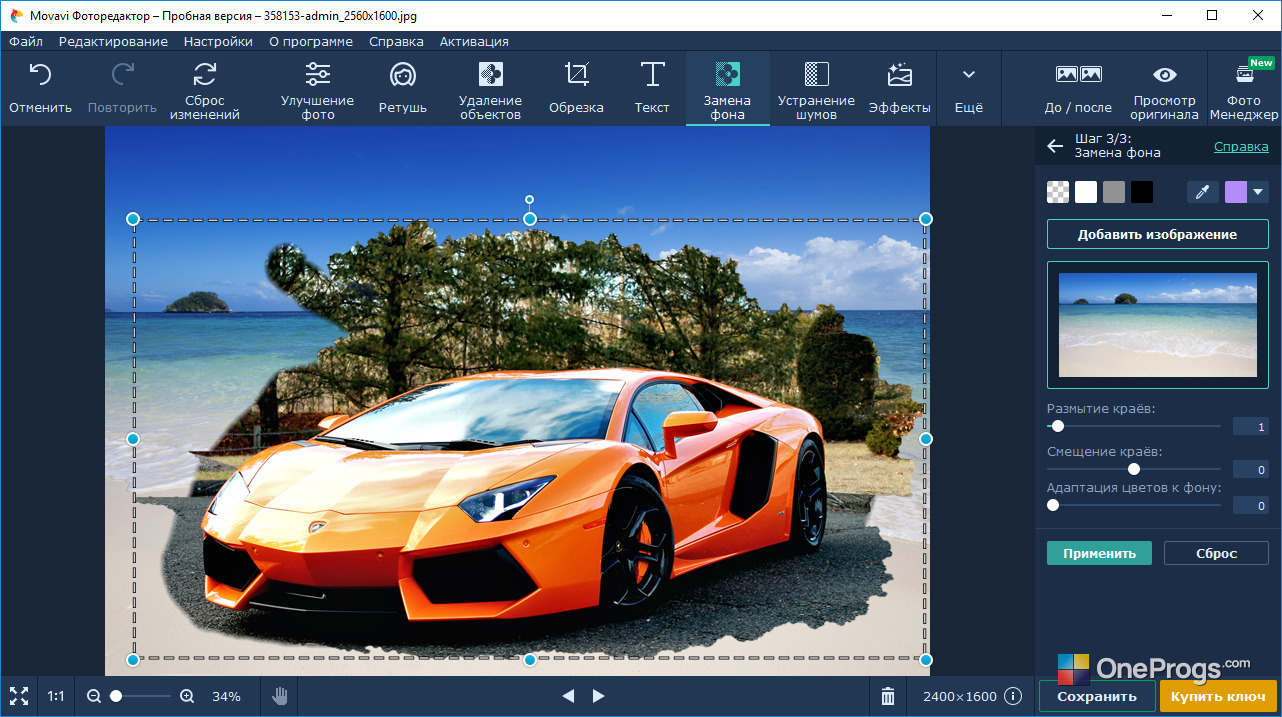
Task: Click the Адаптация цветов value field
Action: click(1250, 506)
